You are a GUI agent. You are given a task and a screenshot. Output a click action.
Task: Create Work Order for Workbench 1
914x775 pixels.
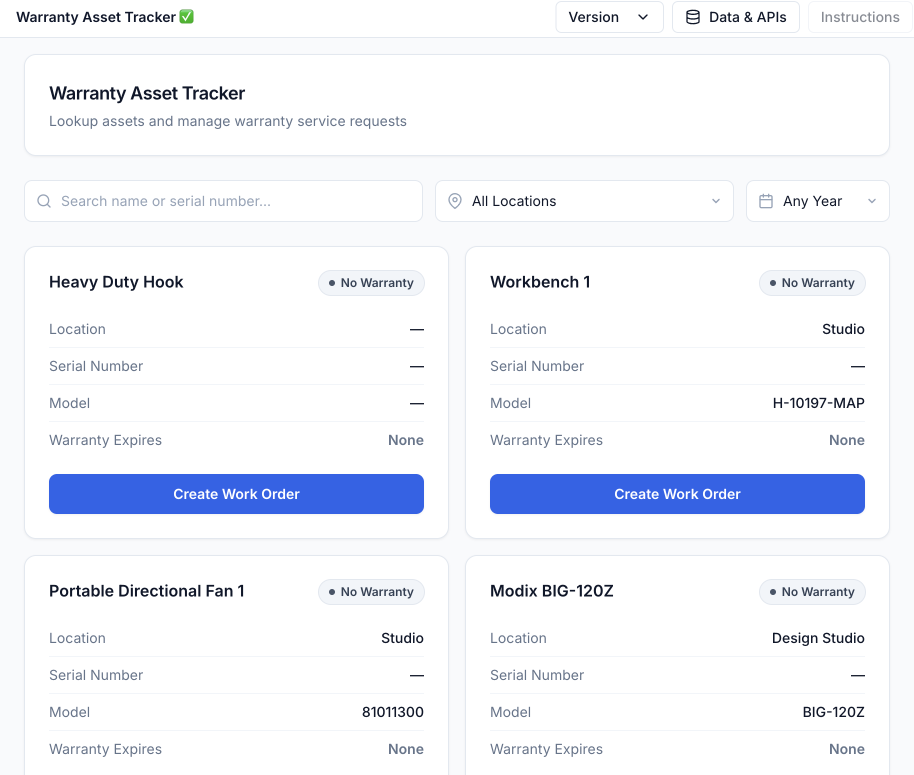(677, 494)
